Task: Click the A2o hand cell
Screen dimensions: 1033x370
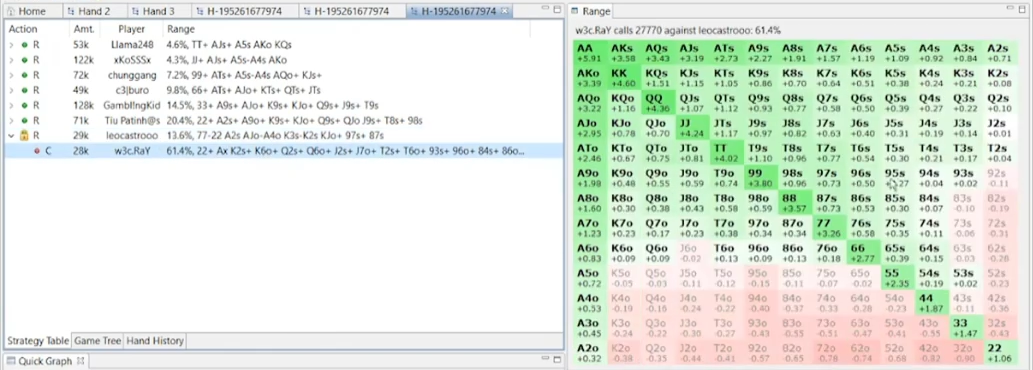Action: coord(590,352)
